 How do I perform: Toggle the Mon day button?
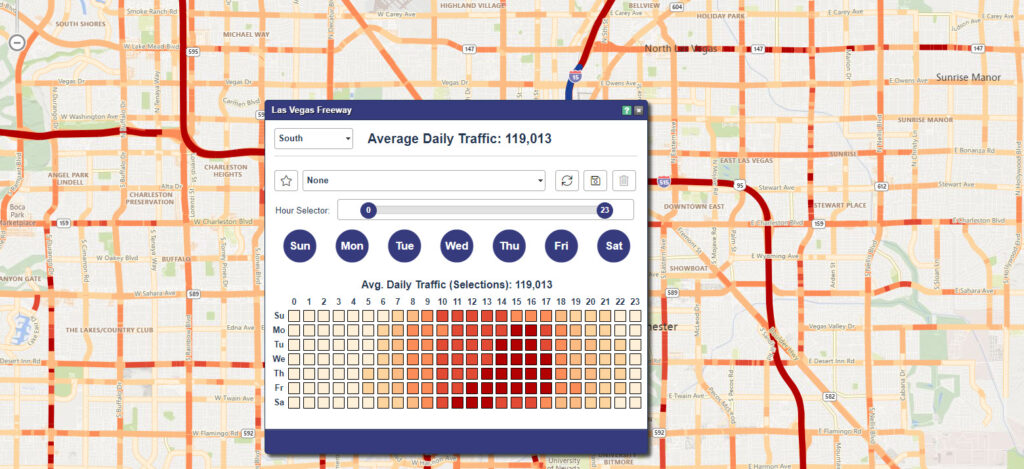coord(352,245)
